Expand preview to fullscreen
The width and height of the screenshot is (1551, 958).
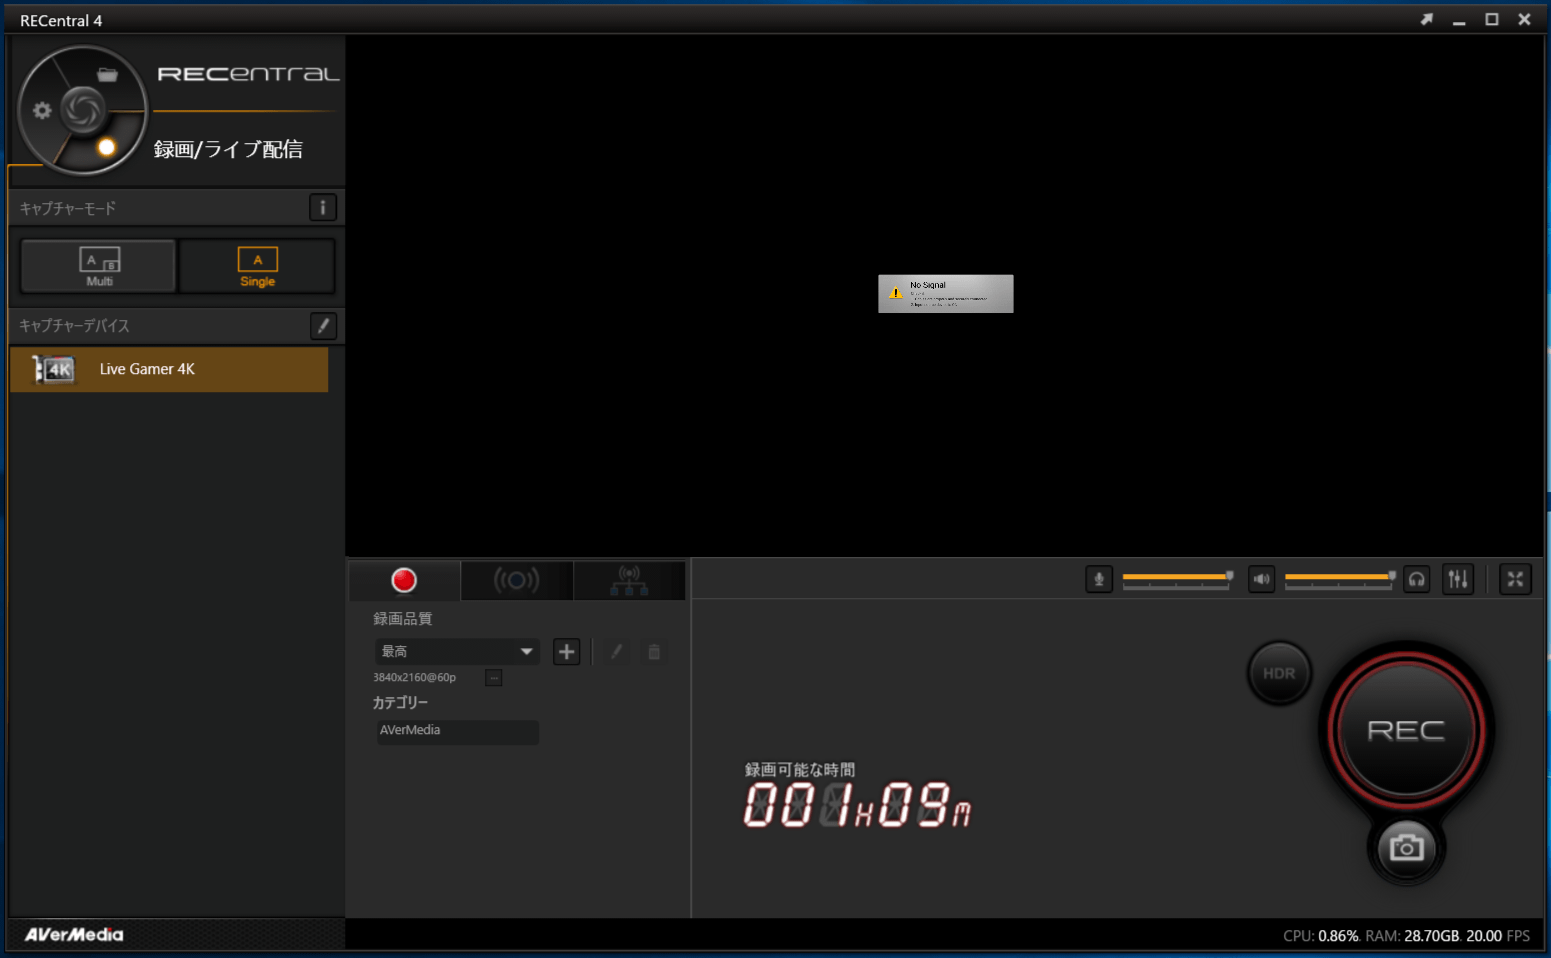(x=1515, y=579)
